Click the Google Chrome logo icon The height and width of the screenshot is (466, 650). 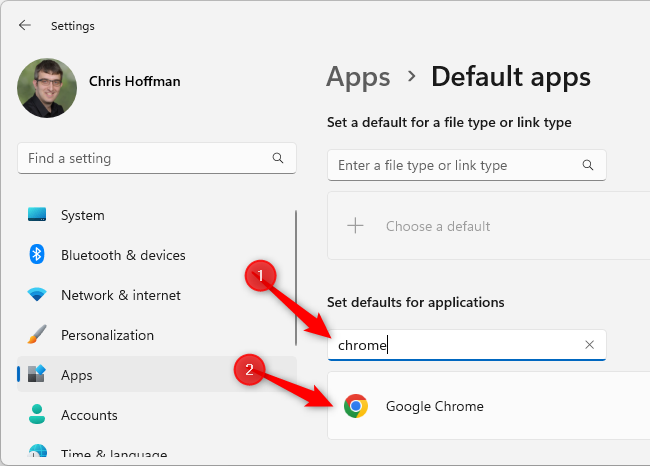pos(355,406)
